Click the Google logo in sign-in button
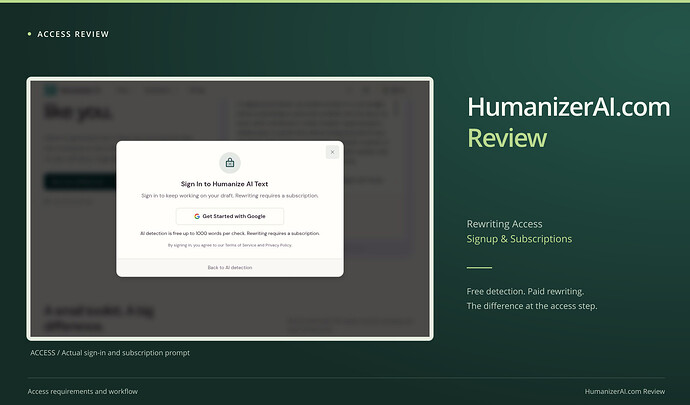This screenshot has width=690, height=405. [x=197, y=216]
